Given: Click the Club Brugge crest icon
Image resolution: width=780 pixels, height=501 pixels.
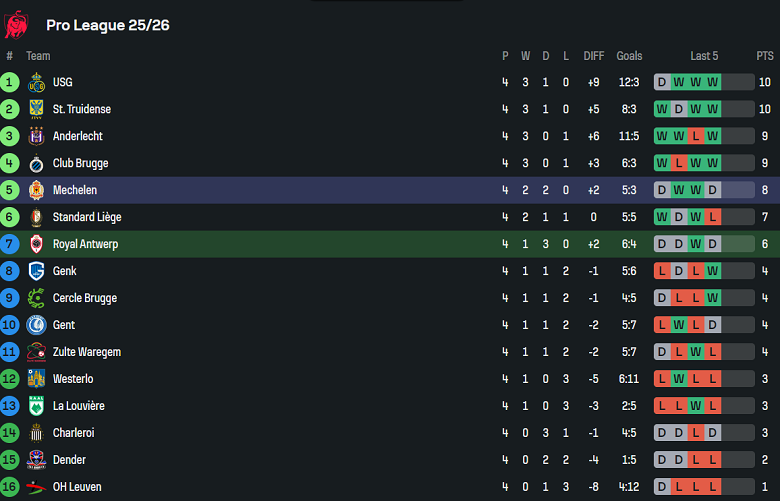Looking at the screenshot, I should (x=37, y=163).
